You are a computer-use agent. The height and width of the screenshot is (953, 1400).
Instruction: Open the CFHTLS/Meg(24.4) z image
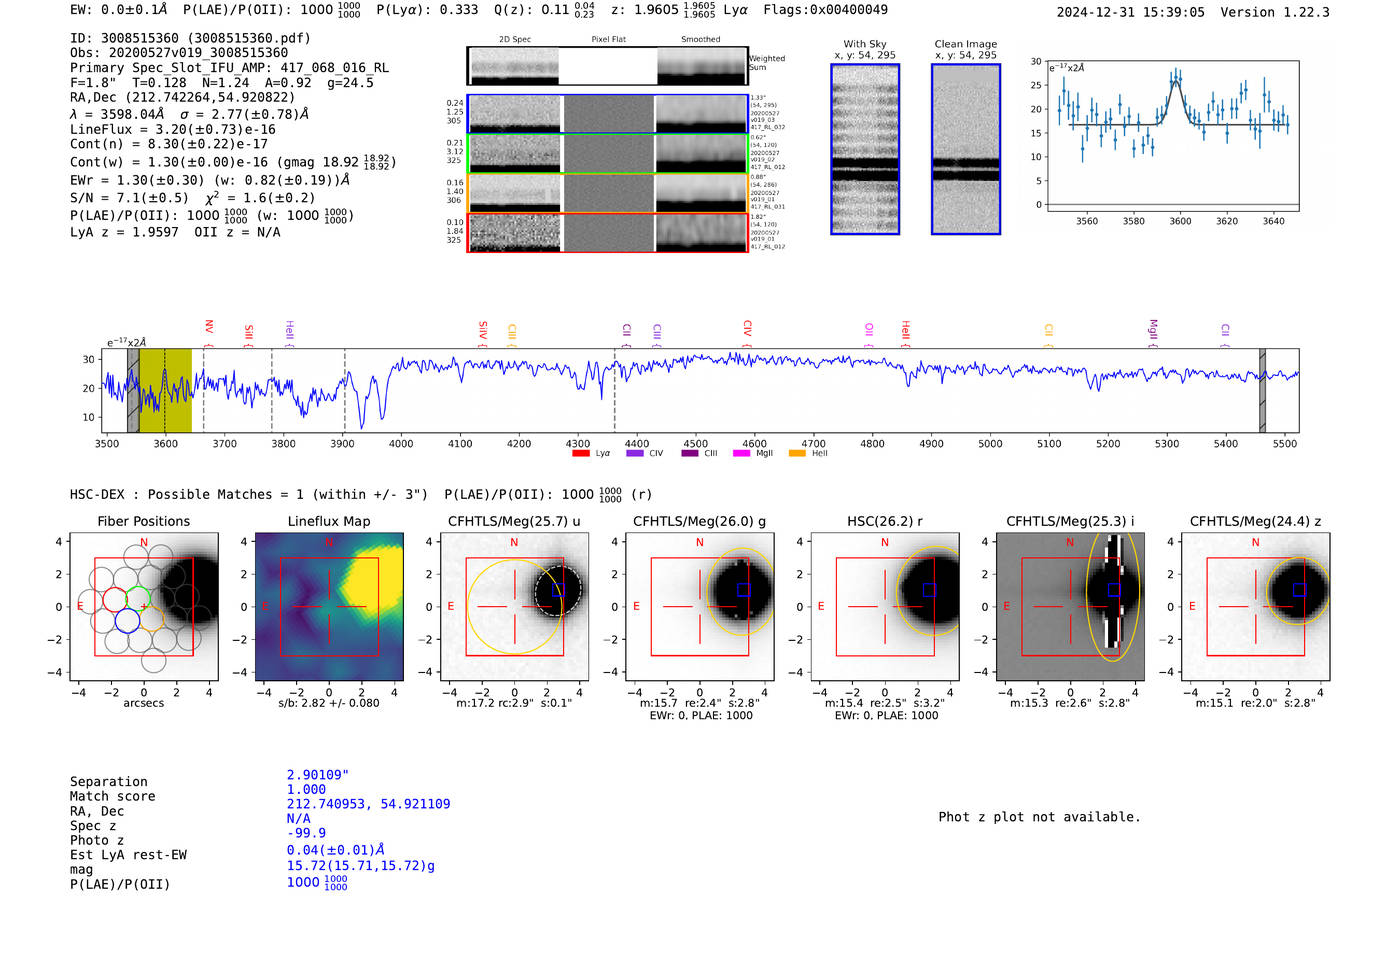point(1255,607)
